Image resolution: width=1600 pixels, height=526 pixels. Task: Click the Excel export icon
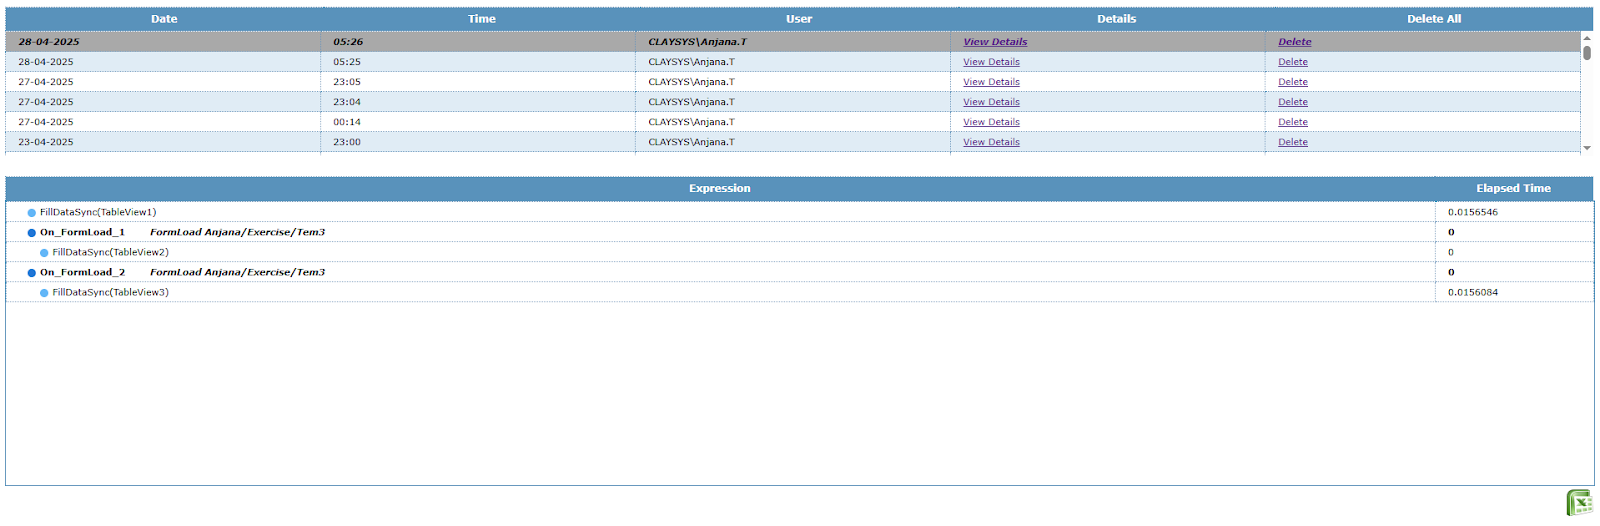pos(1579,503)
